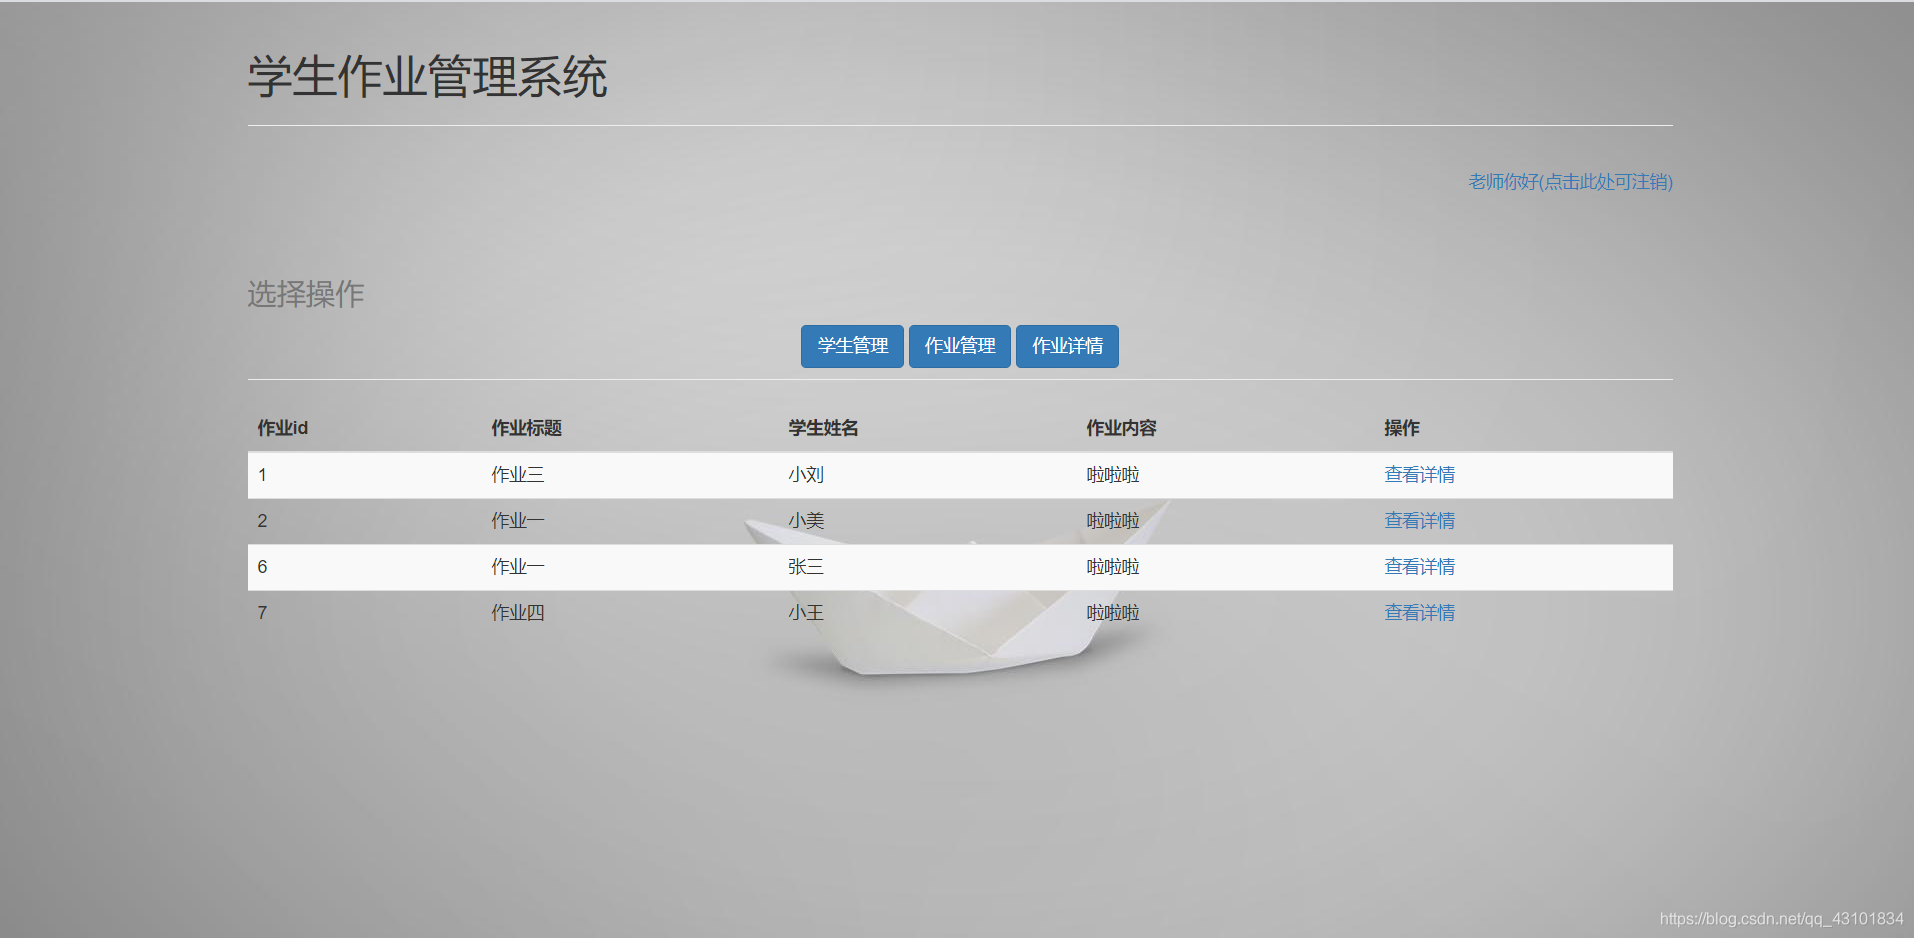Select the 作业四 title cell
The height and width of the screenshot is (938, 1914).
pos(517,613)
